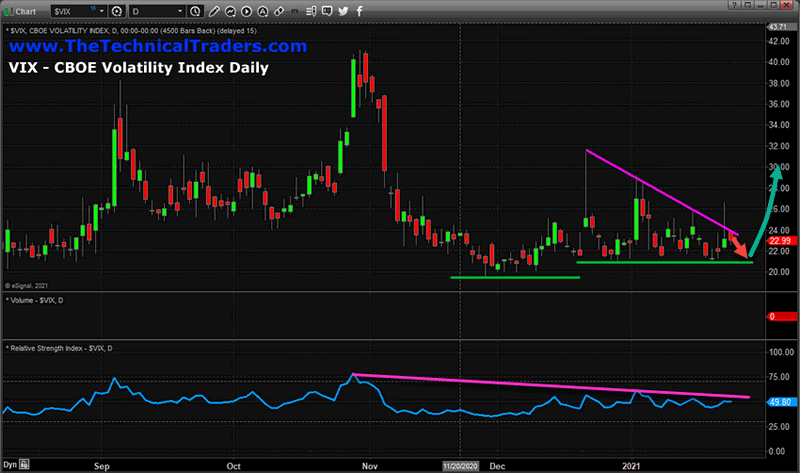Image resolution: width=800 pixels, height=473 pixels.
Task: Select the pencil drawing tool
Action: [214, 11]
